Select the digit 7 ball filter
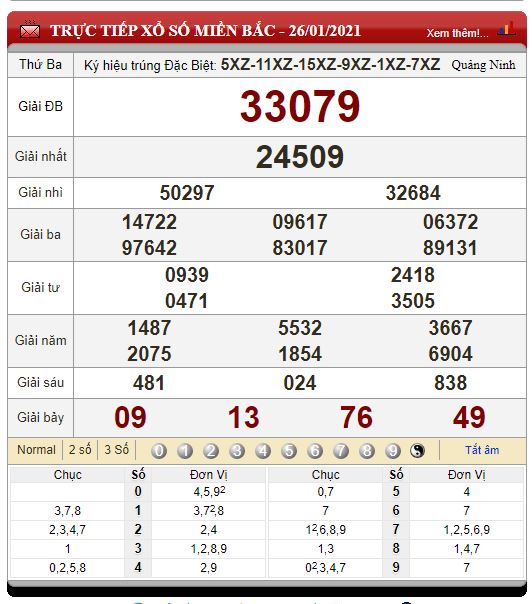Screen dimensions: 532x604 (341, 450)
